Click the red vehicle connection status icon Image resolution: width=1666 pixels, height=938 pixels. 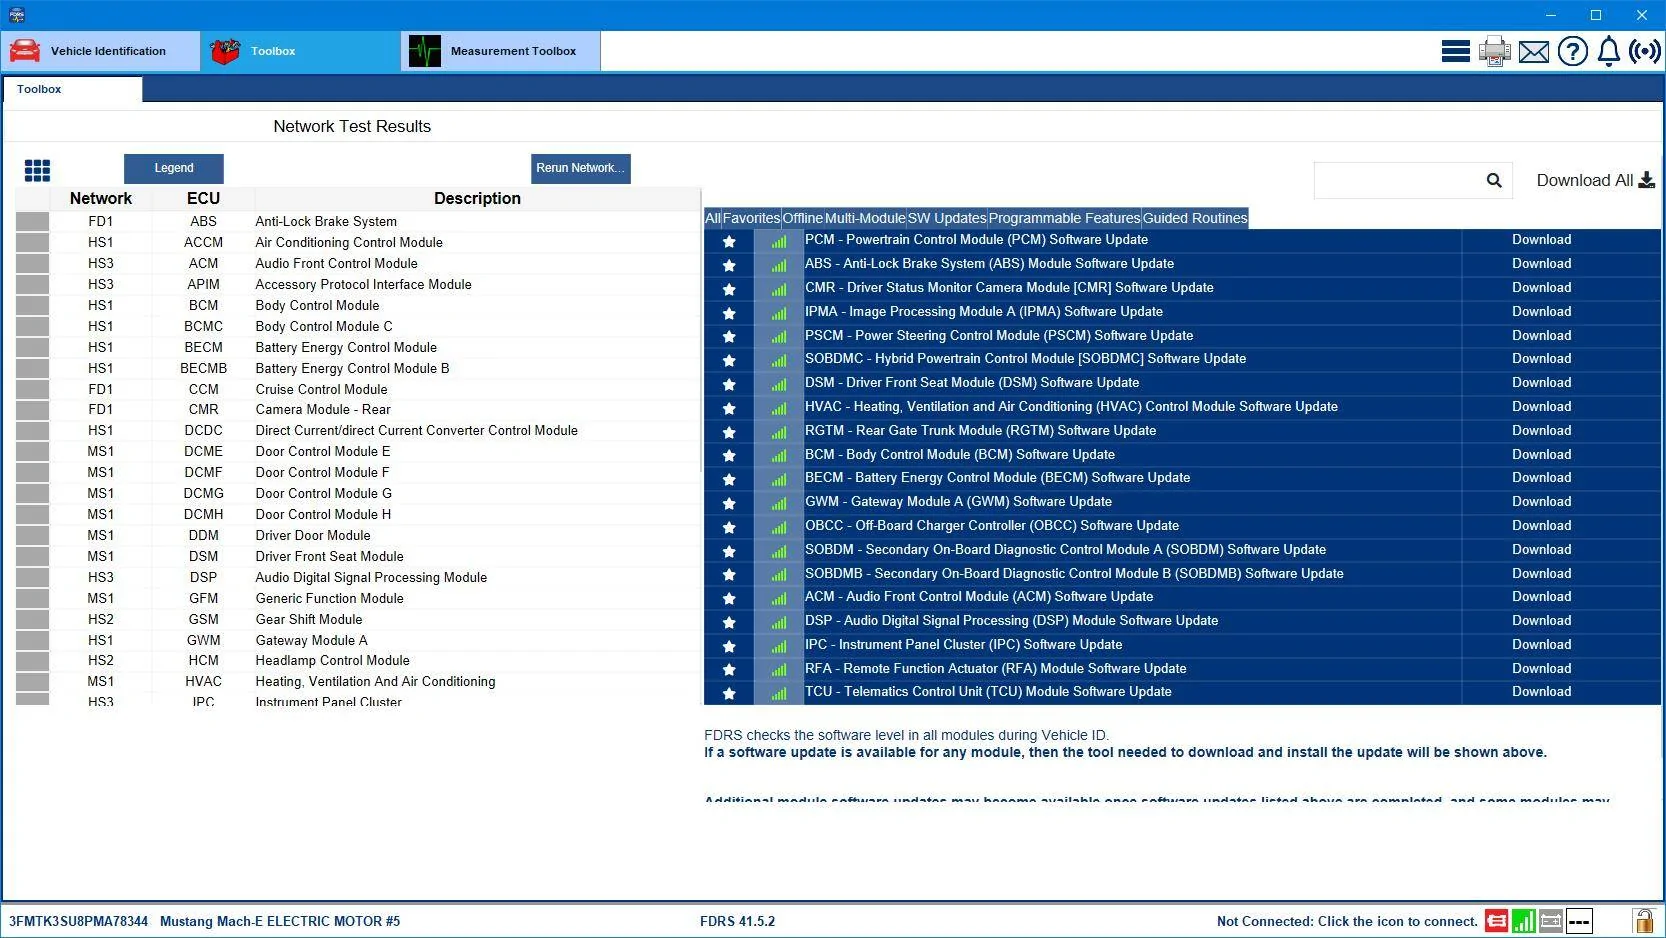coord(1497,921)
